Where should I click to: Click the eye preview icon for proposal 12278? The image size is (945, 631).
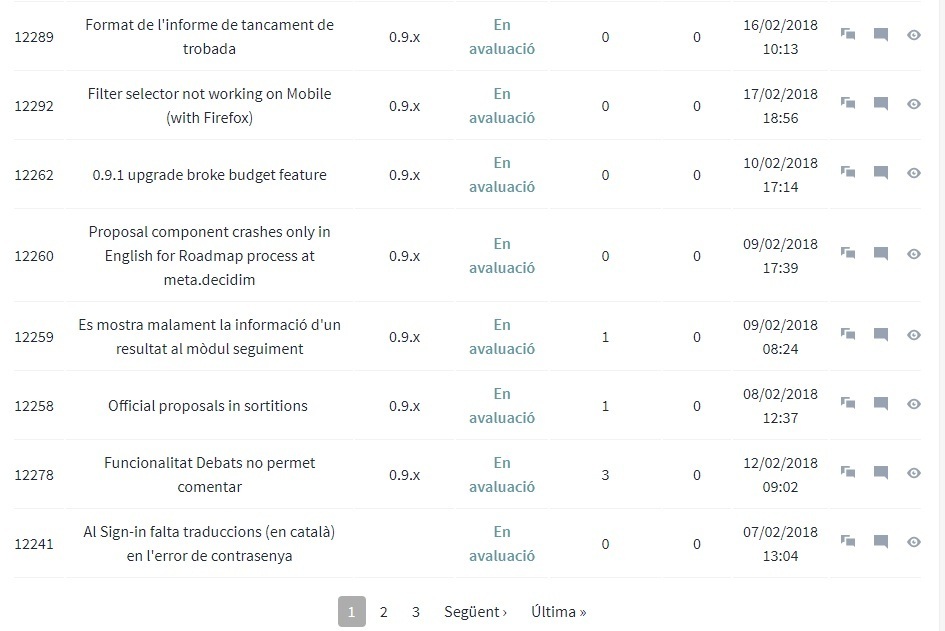coord(914,473)
